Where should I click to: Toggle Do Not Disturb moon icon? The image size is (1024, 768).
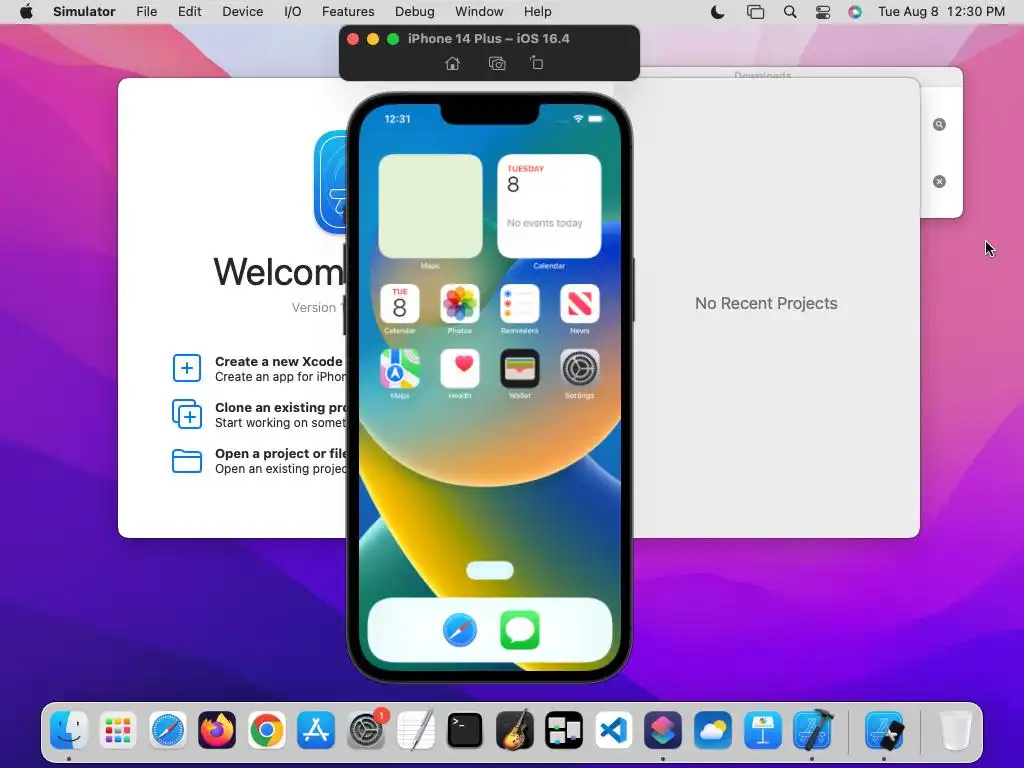click(x=717, y=12)
